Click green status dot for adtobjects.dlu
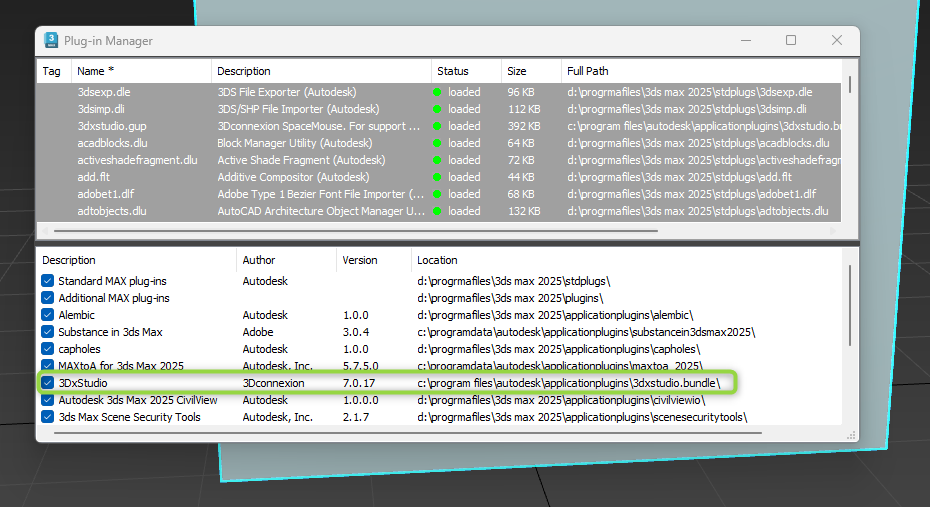This screenshot has width=930, height=507. (437, 211)
